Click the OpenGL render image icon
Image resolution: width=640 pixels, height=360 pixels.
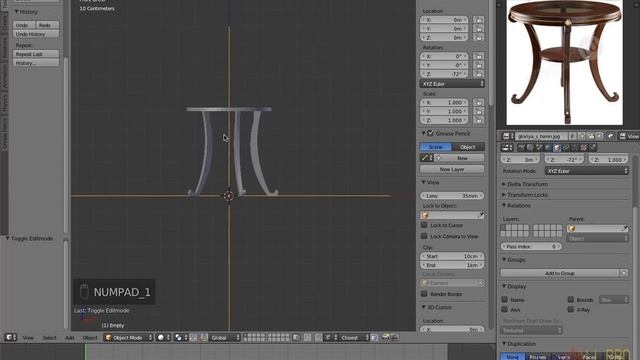385,338
